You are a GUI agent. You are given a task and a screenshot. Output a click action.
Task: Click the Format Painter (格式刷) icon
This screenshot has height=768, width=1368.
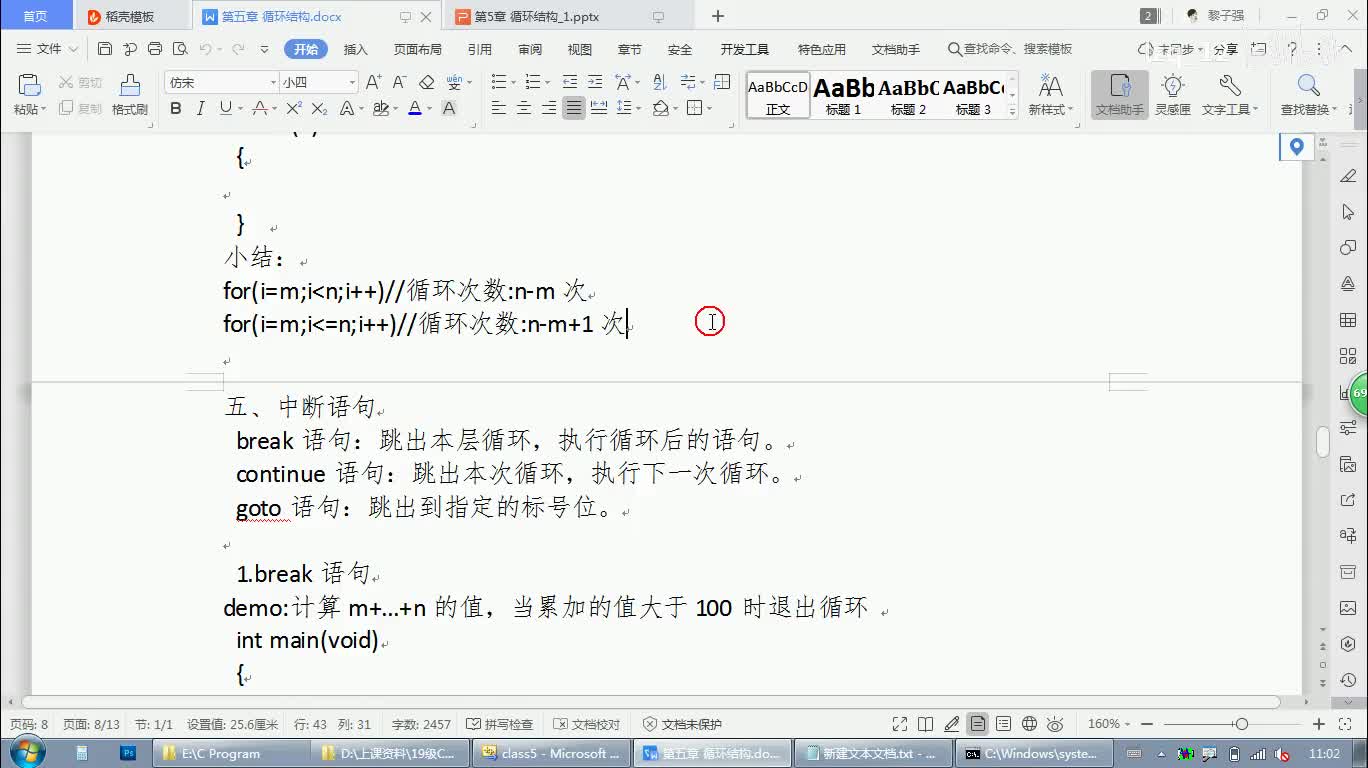pyautogui.click(x=129, y=95)
